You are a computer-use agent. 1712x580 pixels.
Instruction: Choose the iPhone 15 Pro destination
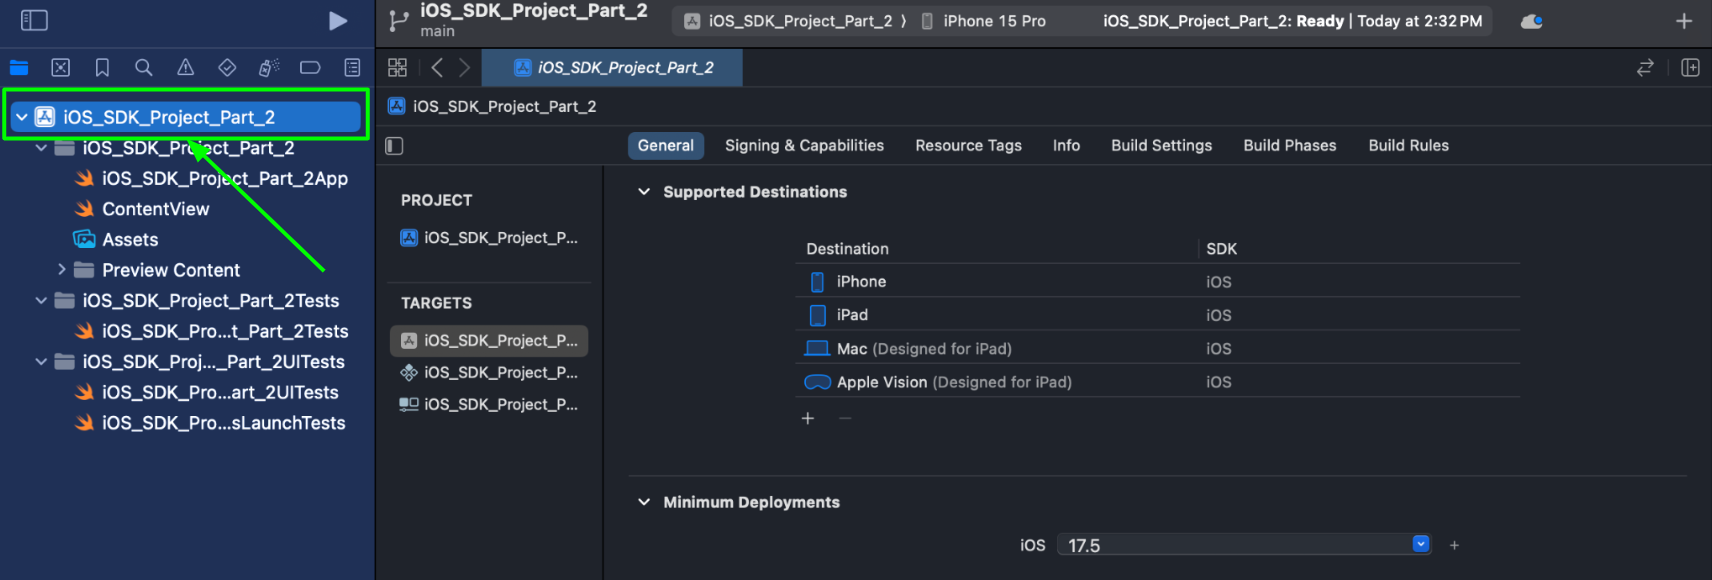click(983, 21)
